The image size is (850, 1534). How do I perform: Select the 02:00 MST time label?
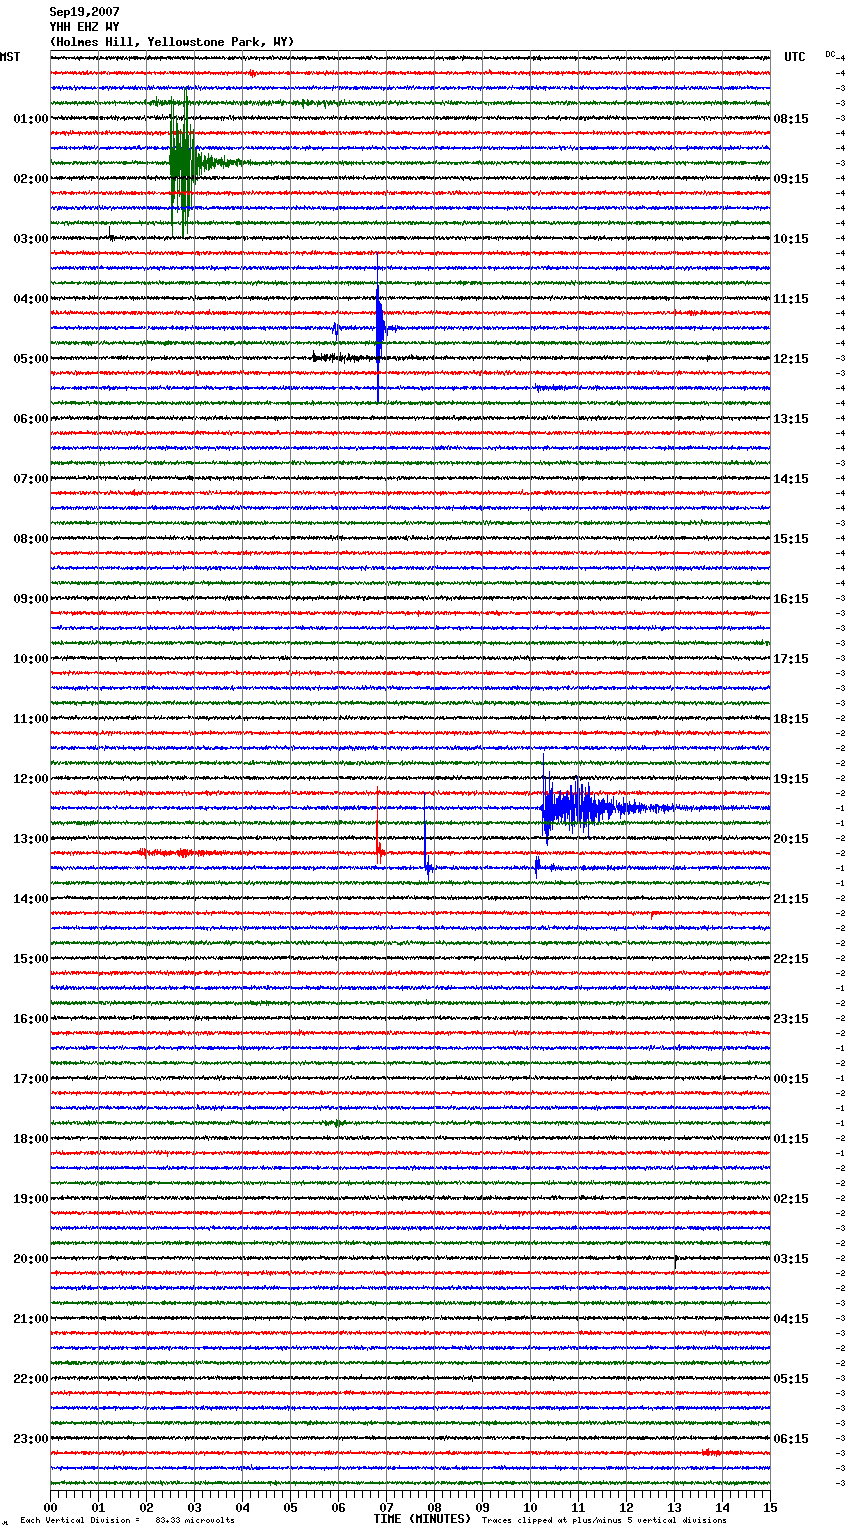tap(31, 179)
